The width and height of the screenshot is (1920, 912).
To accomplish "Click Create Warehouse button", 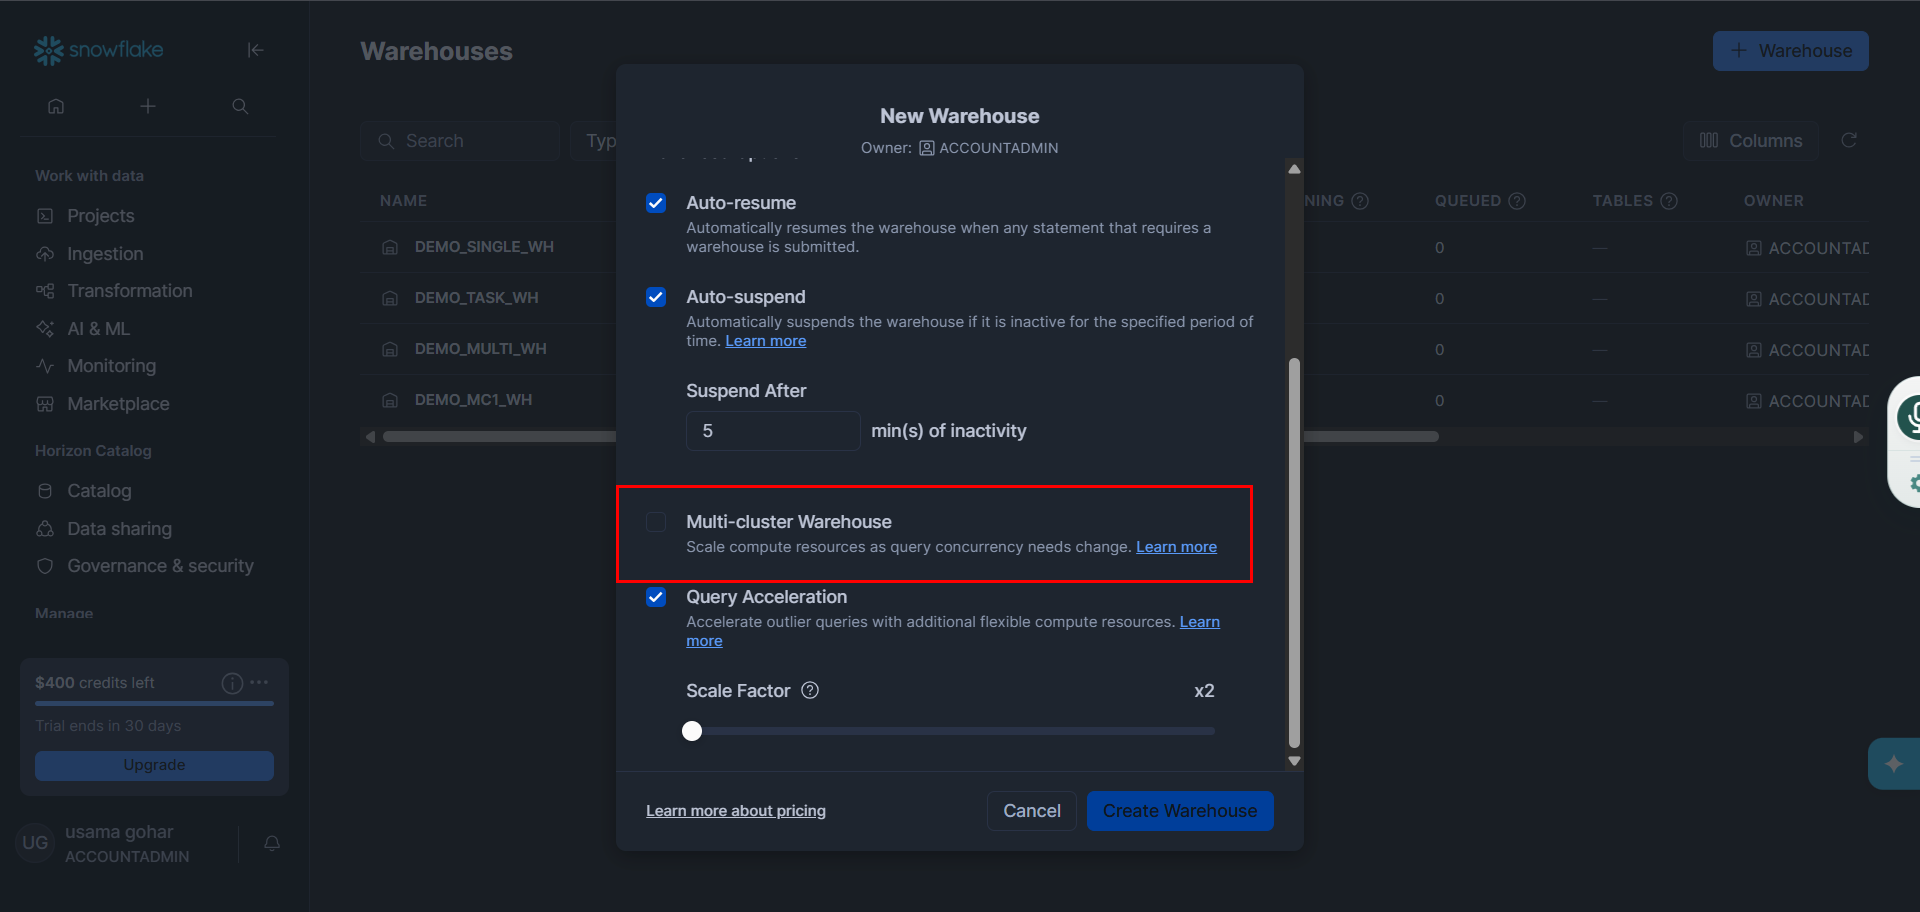I will 1180,811.
